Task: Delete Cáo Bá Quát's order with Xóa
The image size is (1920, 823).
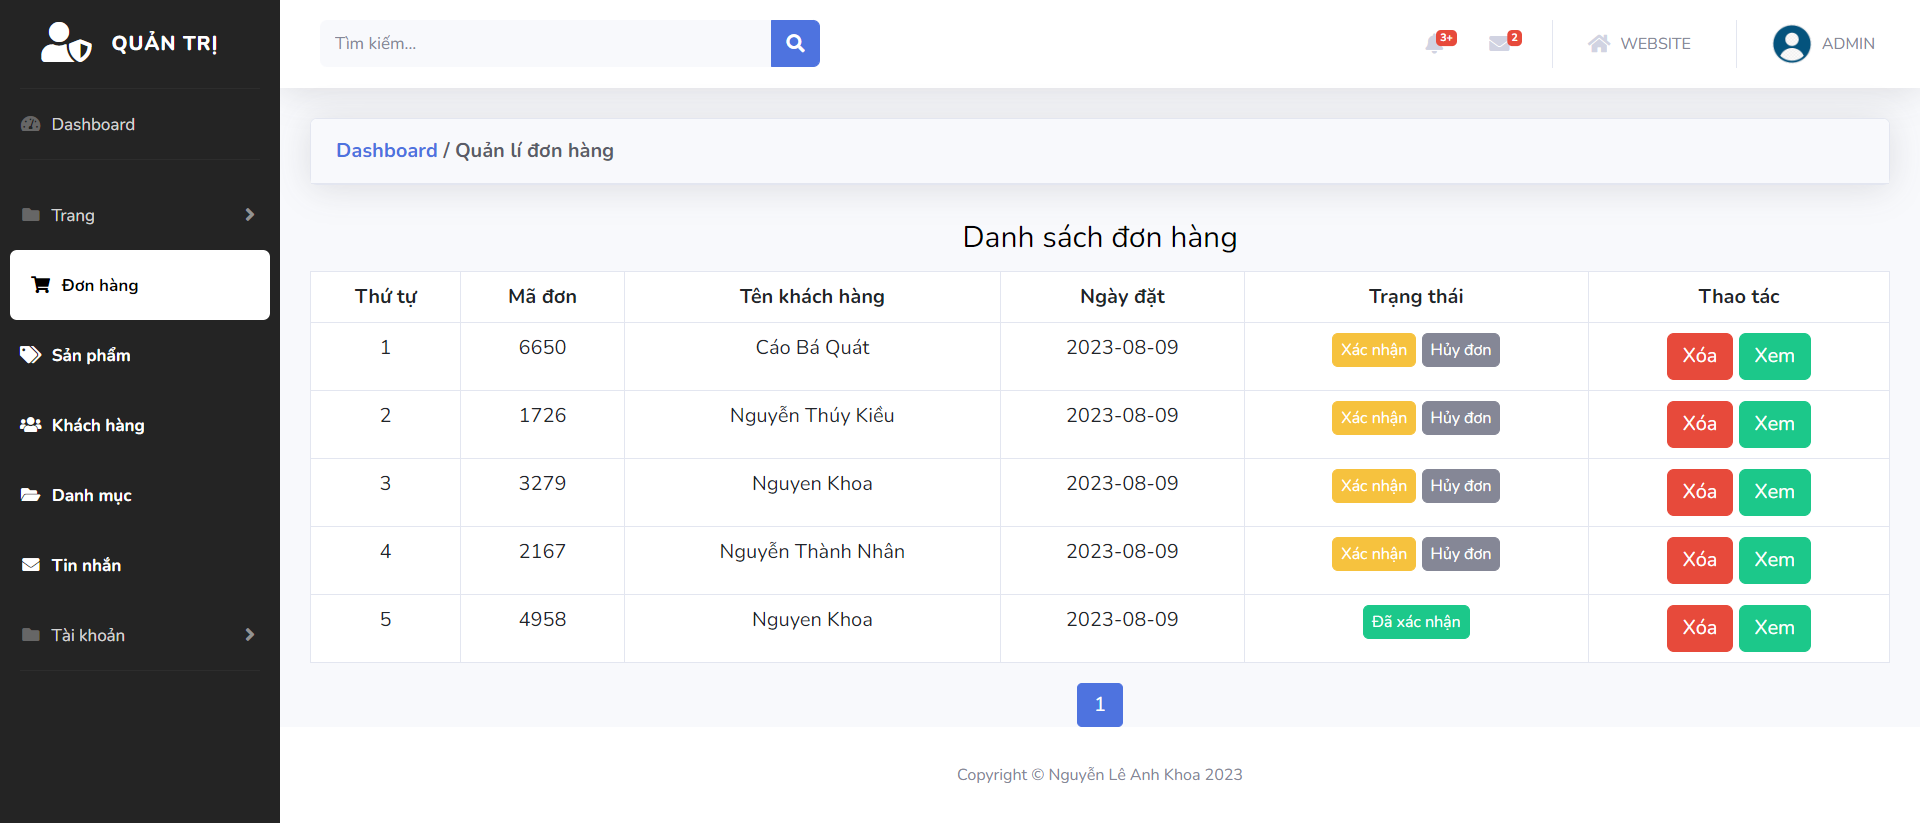Action: tap(1700, 356)
